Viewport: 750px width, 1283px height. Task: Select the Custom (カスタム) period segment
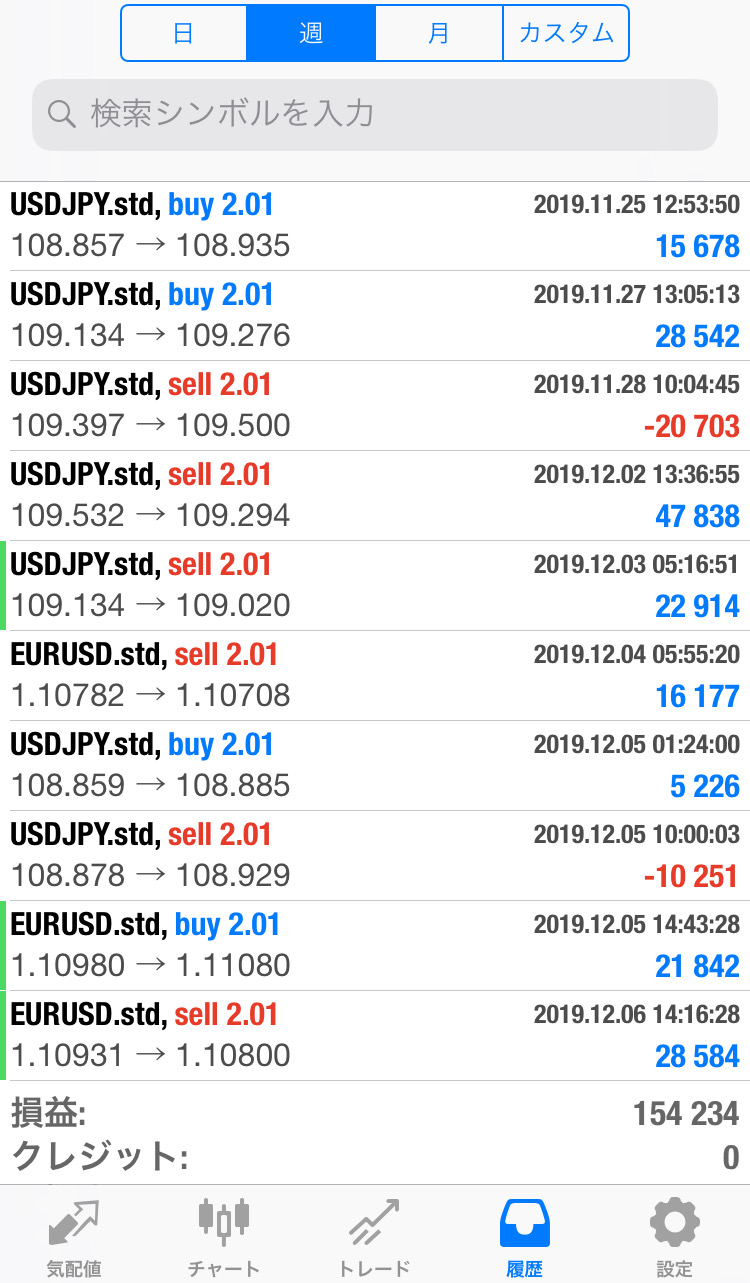pos(566,33)
